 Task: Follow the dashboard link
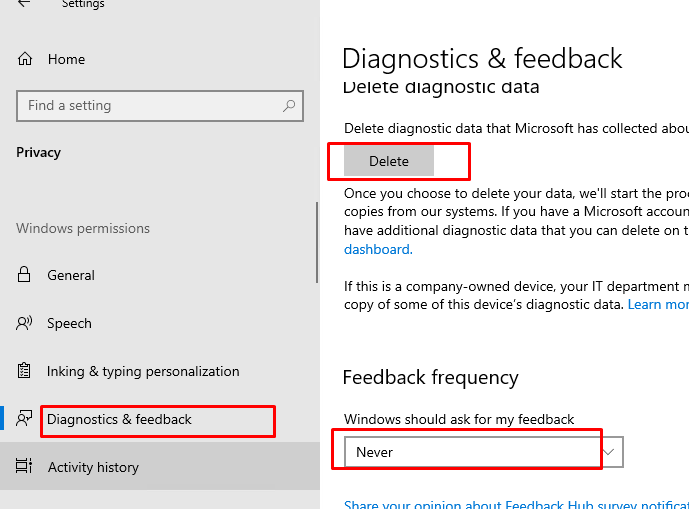tap(377, 249)
